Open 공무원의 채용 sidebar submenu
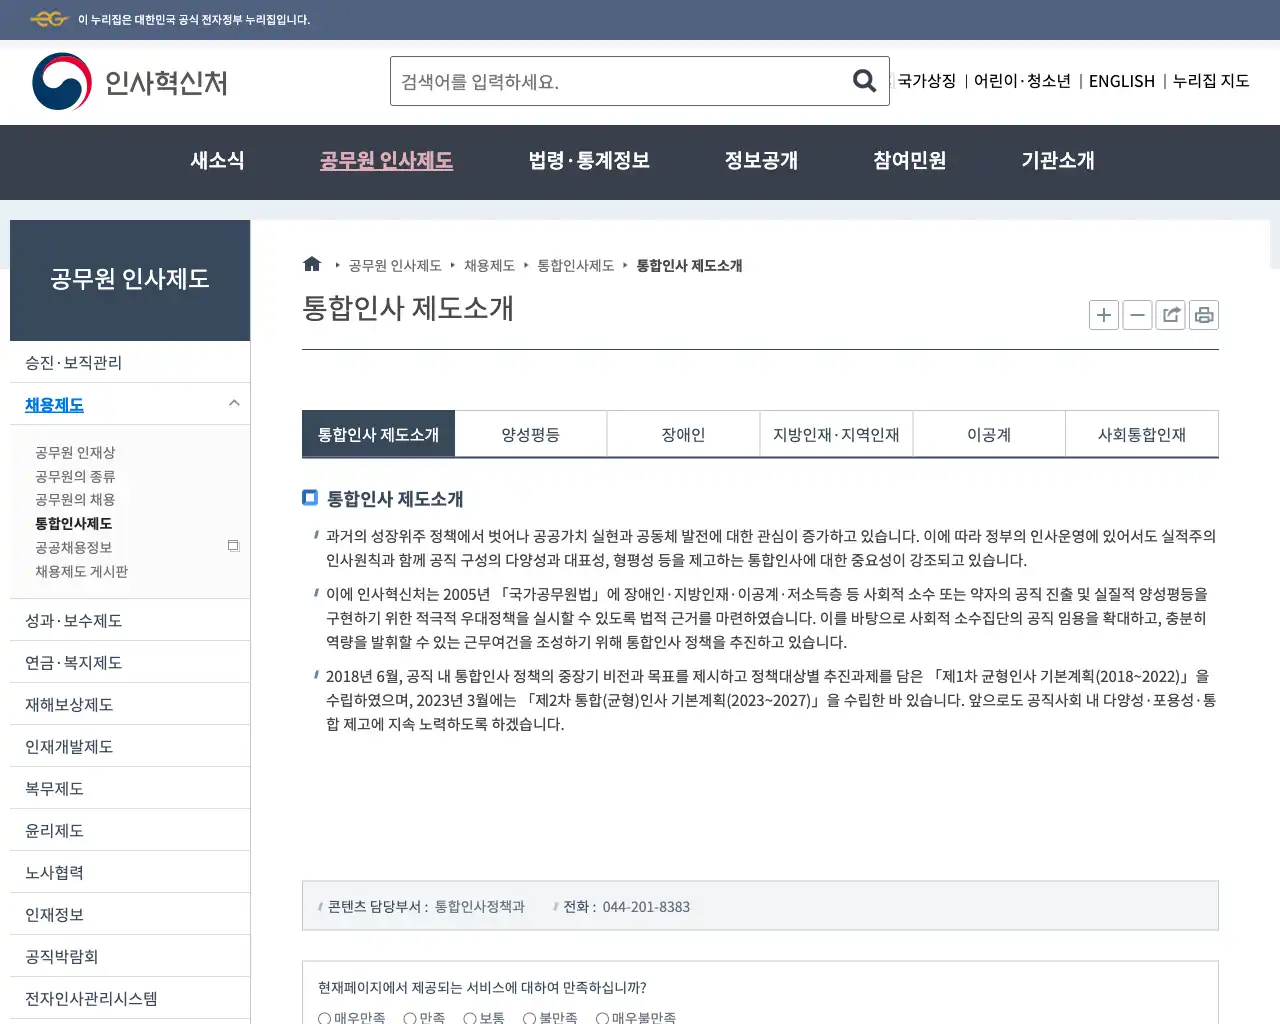Image resolution: width=1280 pixels, height=1024 pixels. [x=75, y=499]
